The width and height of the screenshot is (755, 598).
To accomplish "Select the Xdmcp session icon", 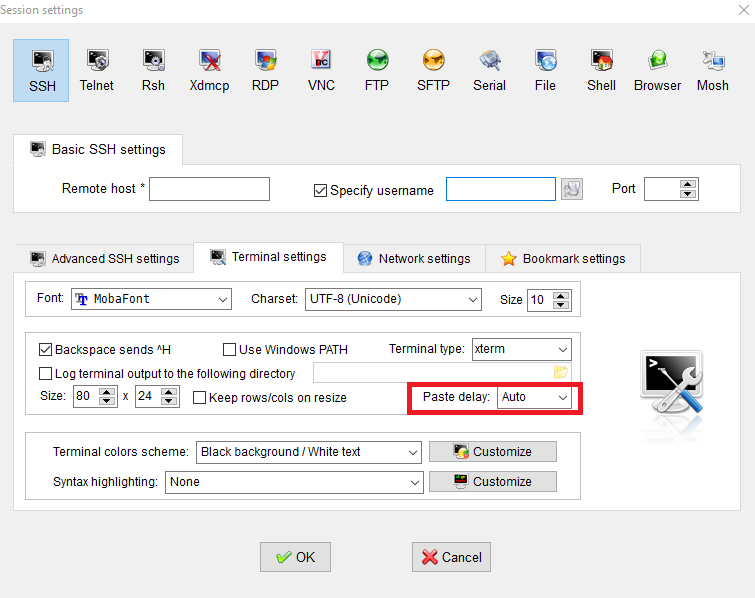I will click(x=209, y=70).
